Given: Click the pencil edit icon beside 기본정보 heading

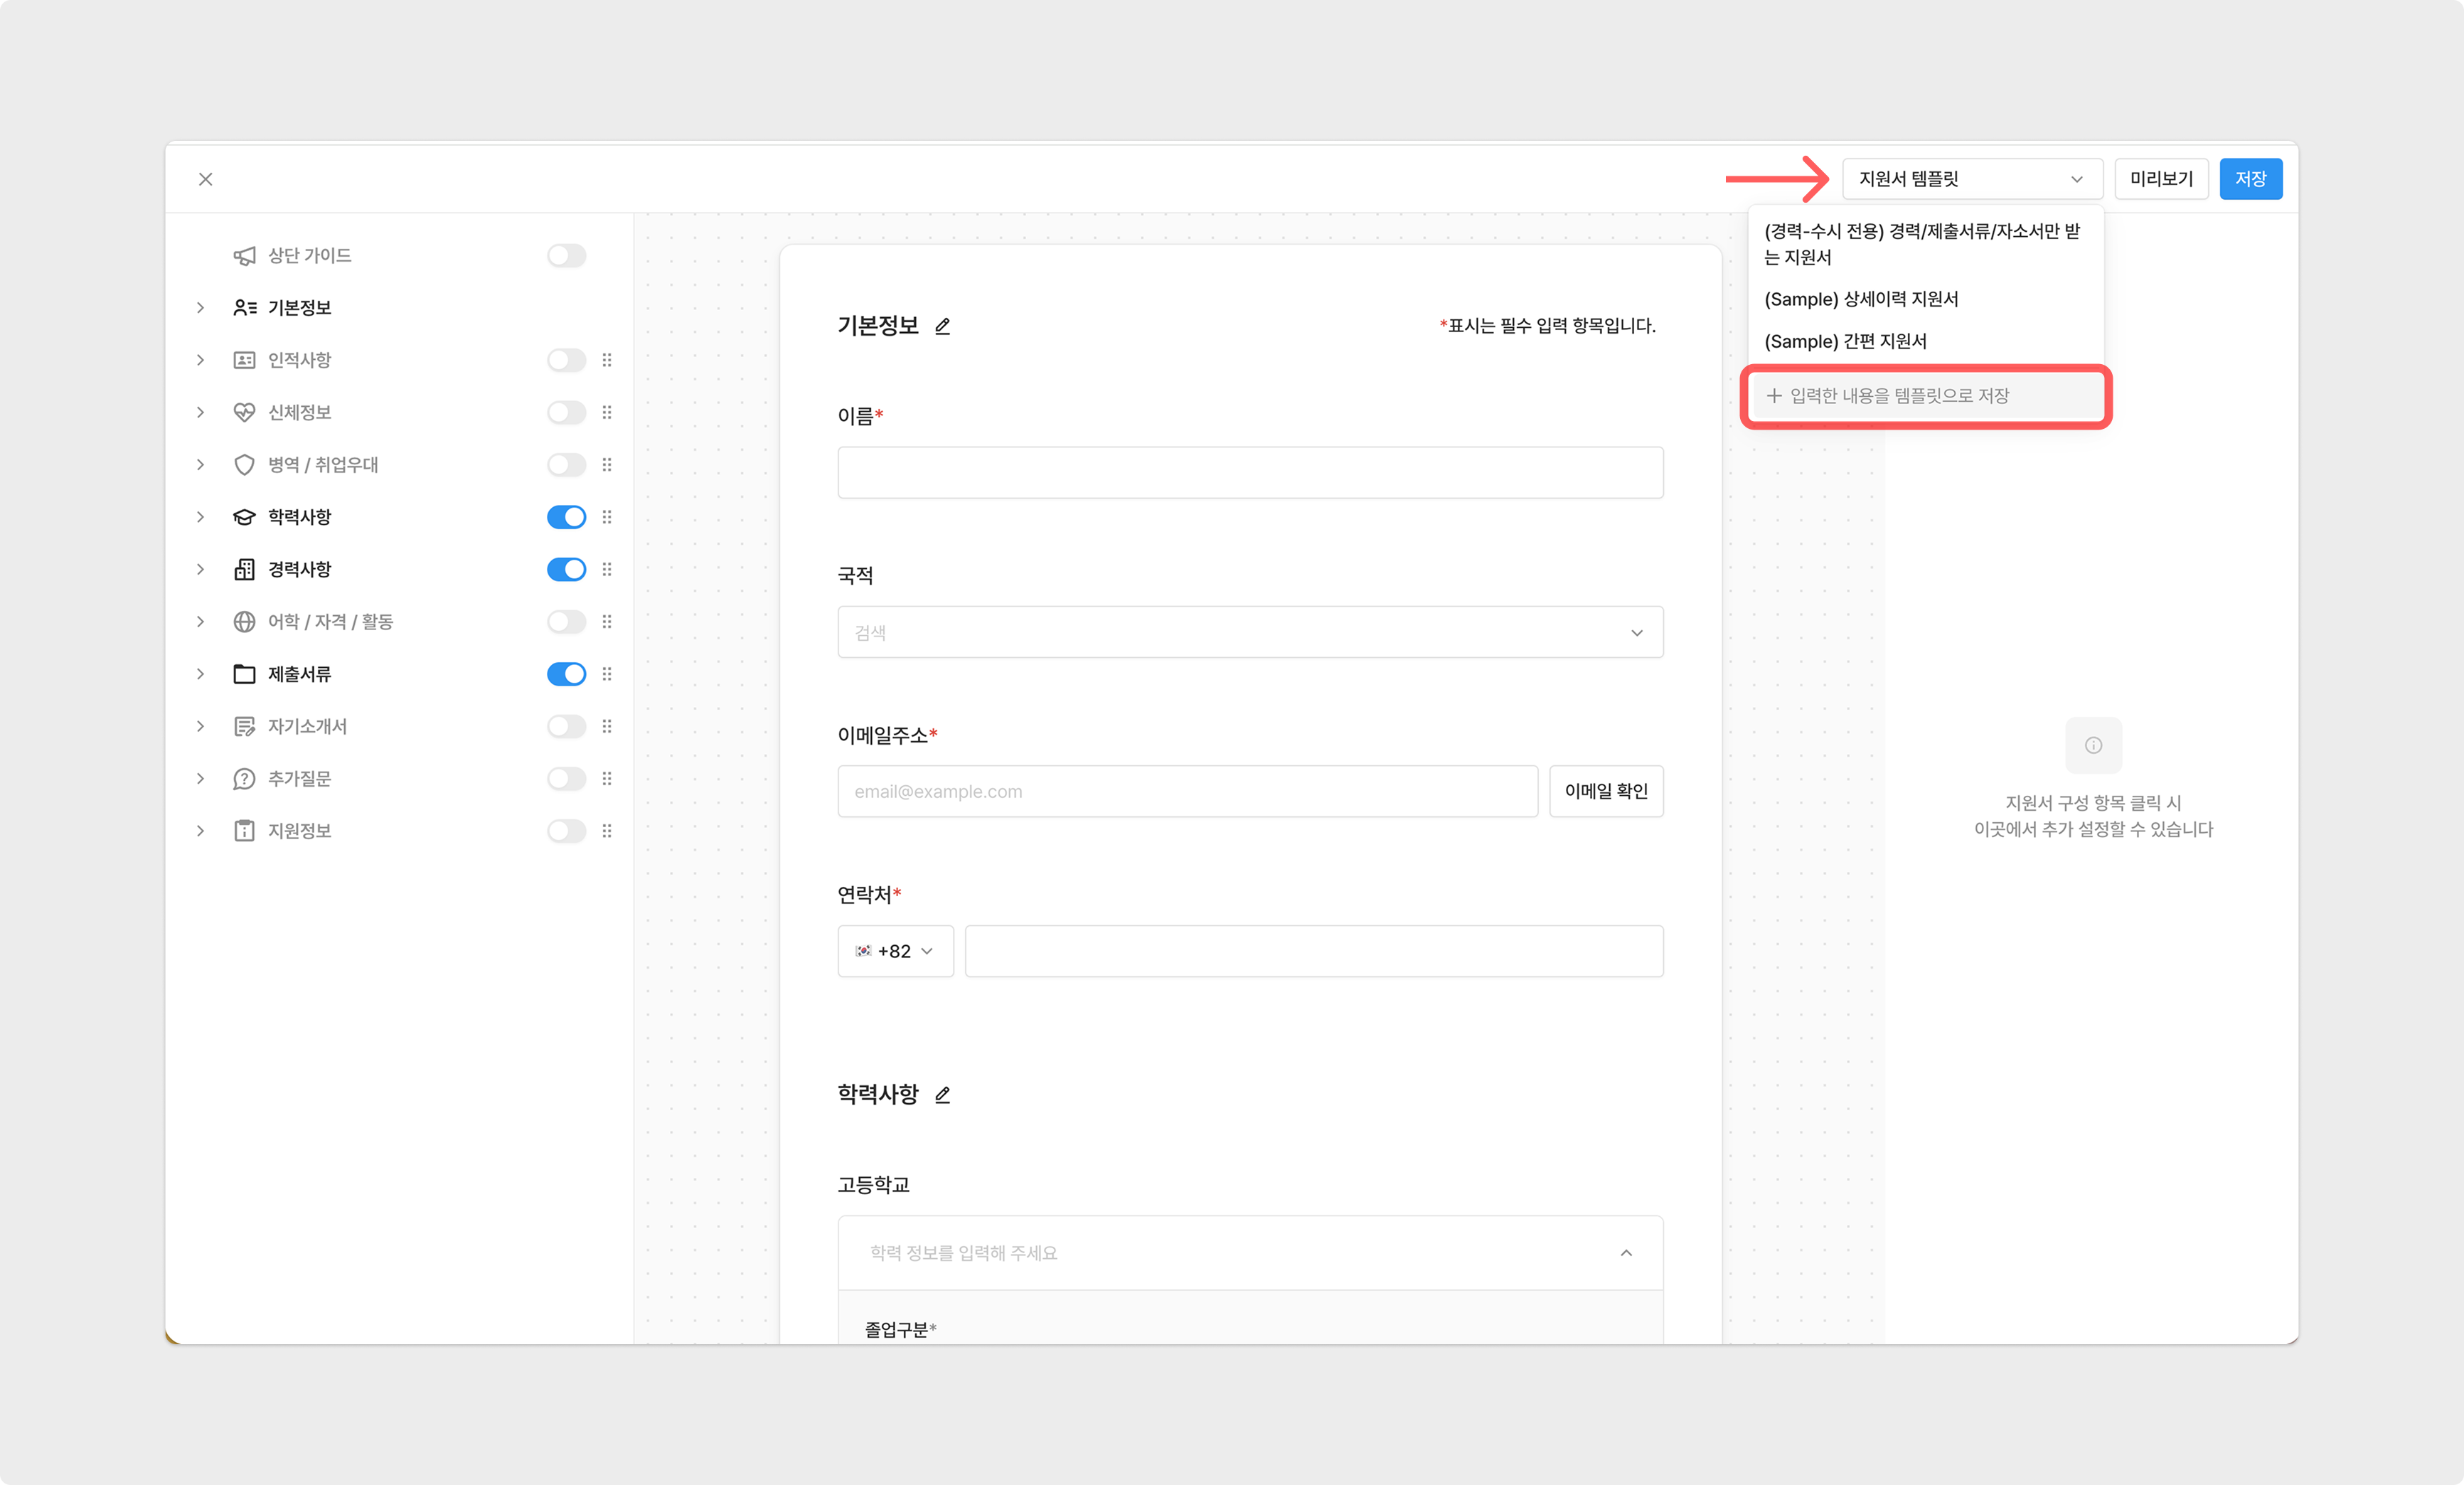Looking at the screenshot, I should (x=942, y=326).
